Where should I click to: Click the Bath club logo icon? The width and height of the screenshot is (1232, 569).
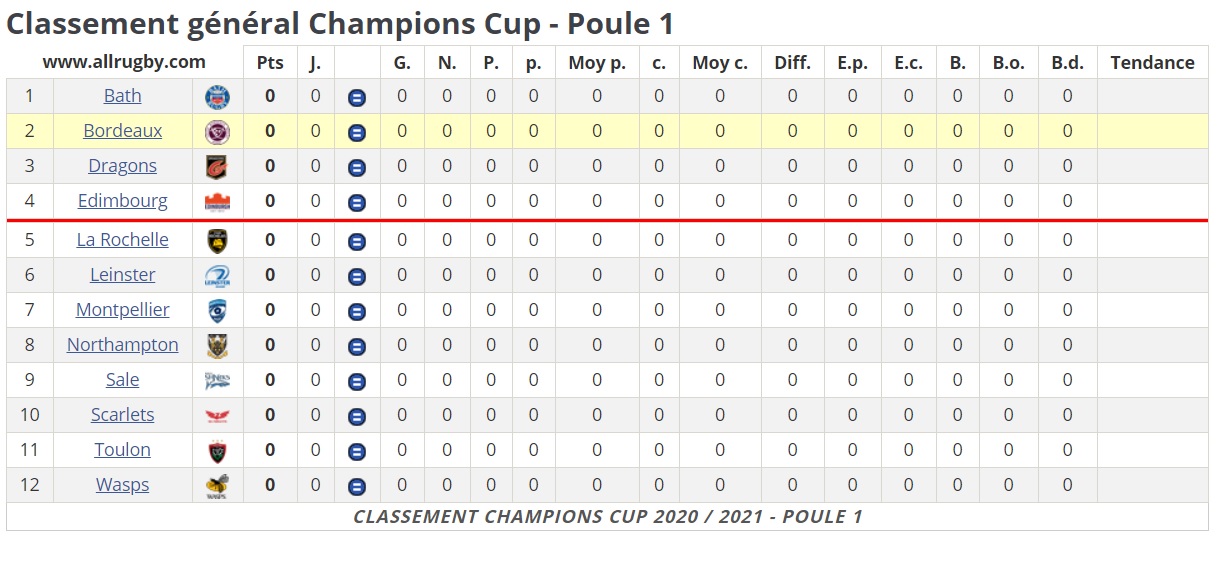[217, 97]
